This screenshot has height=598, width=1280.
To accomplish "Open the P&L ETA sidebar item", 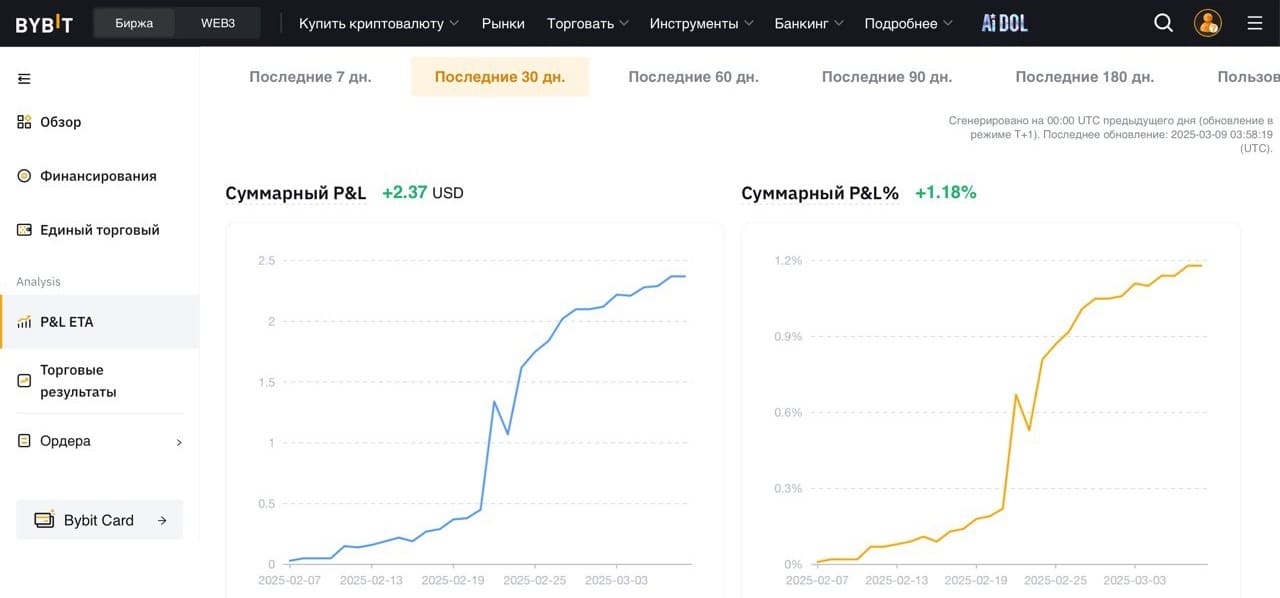I will (100, 322).
